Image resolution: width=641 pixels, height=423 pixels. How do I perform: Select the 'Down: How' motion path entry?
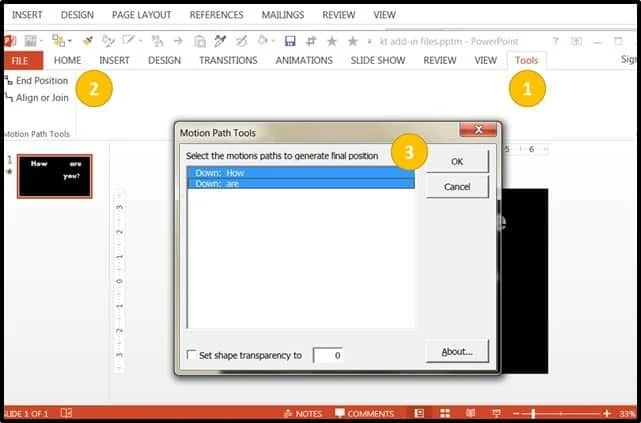[301, 173]
